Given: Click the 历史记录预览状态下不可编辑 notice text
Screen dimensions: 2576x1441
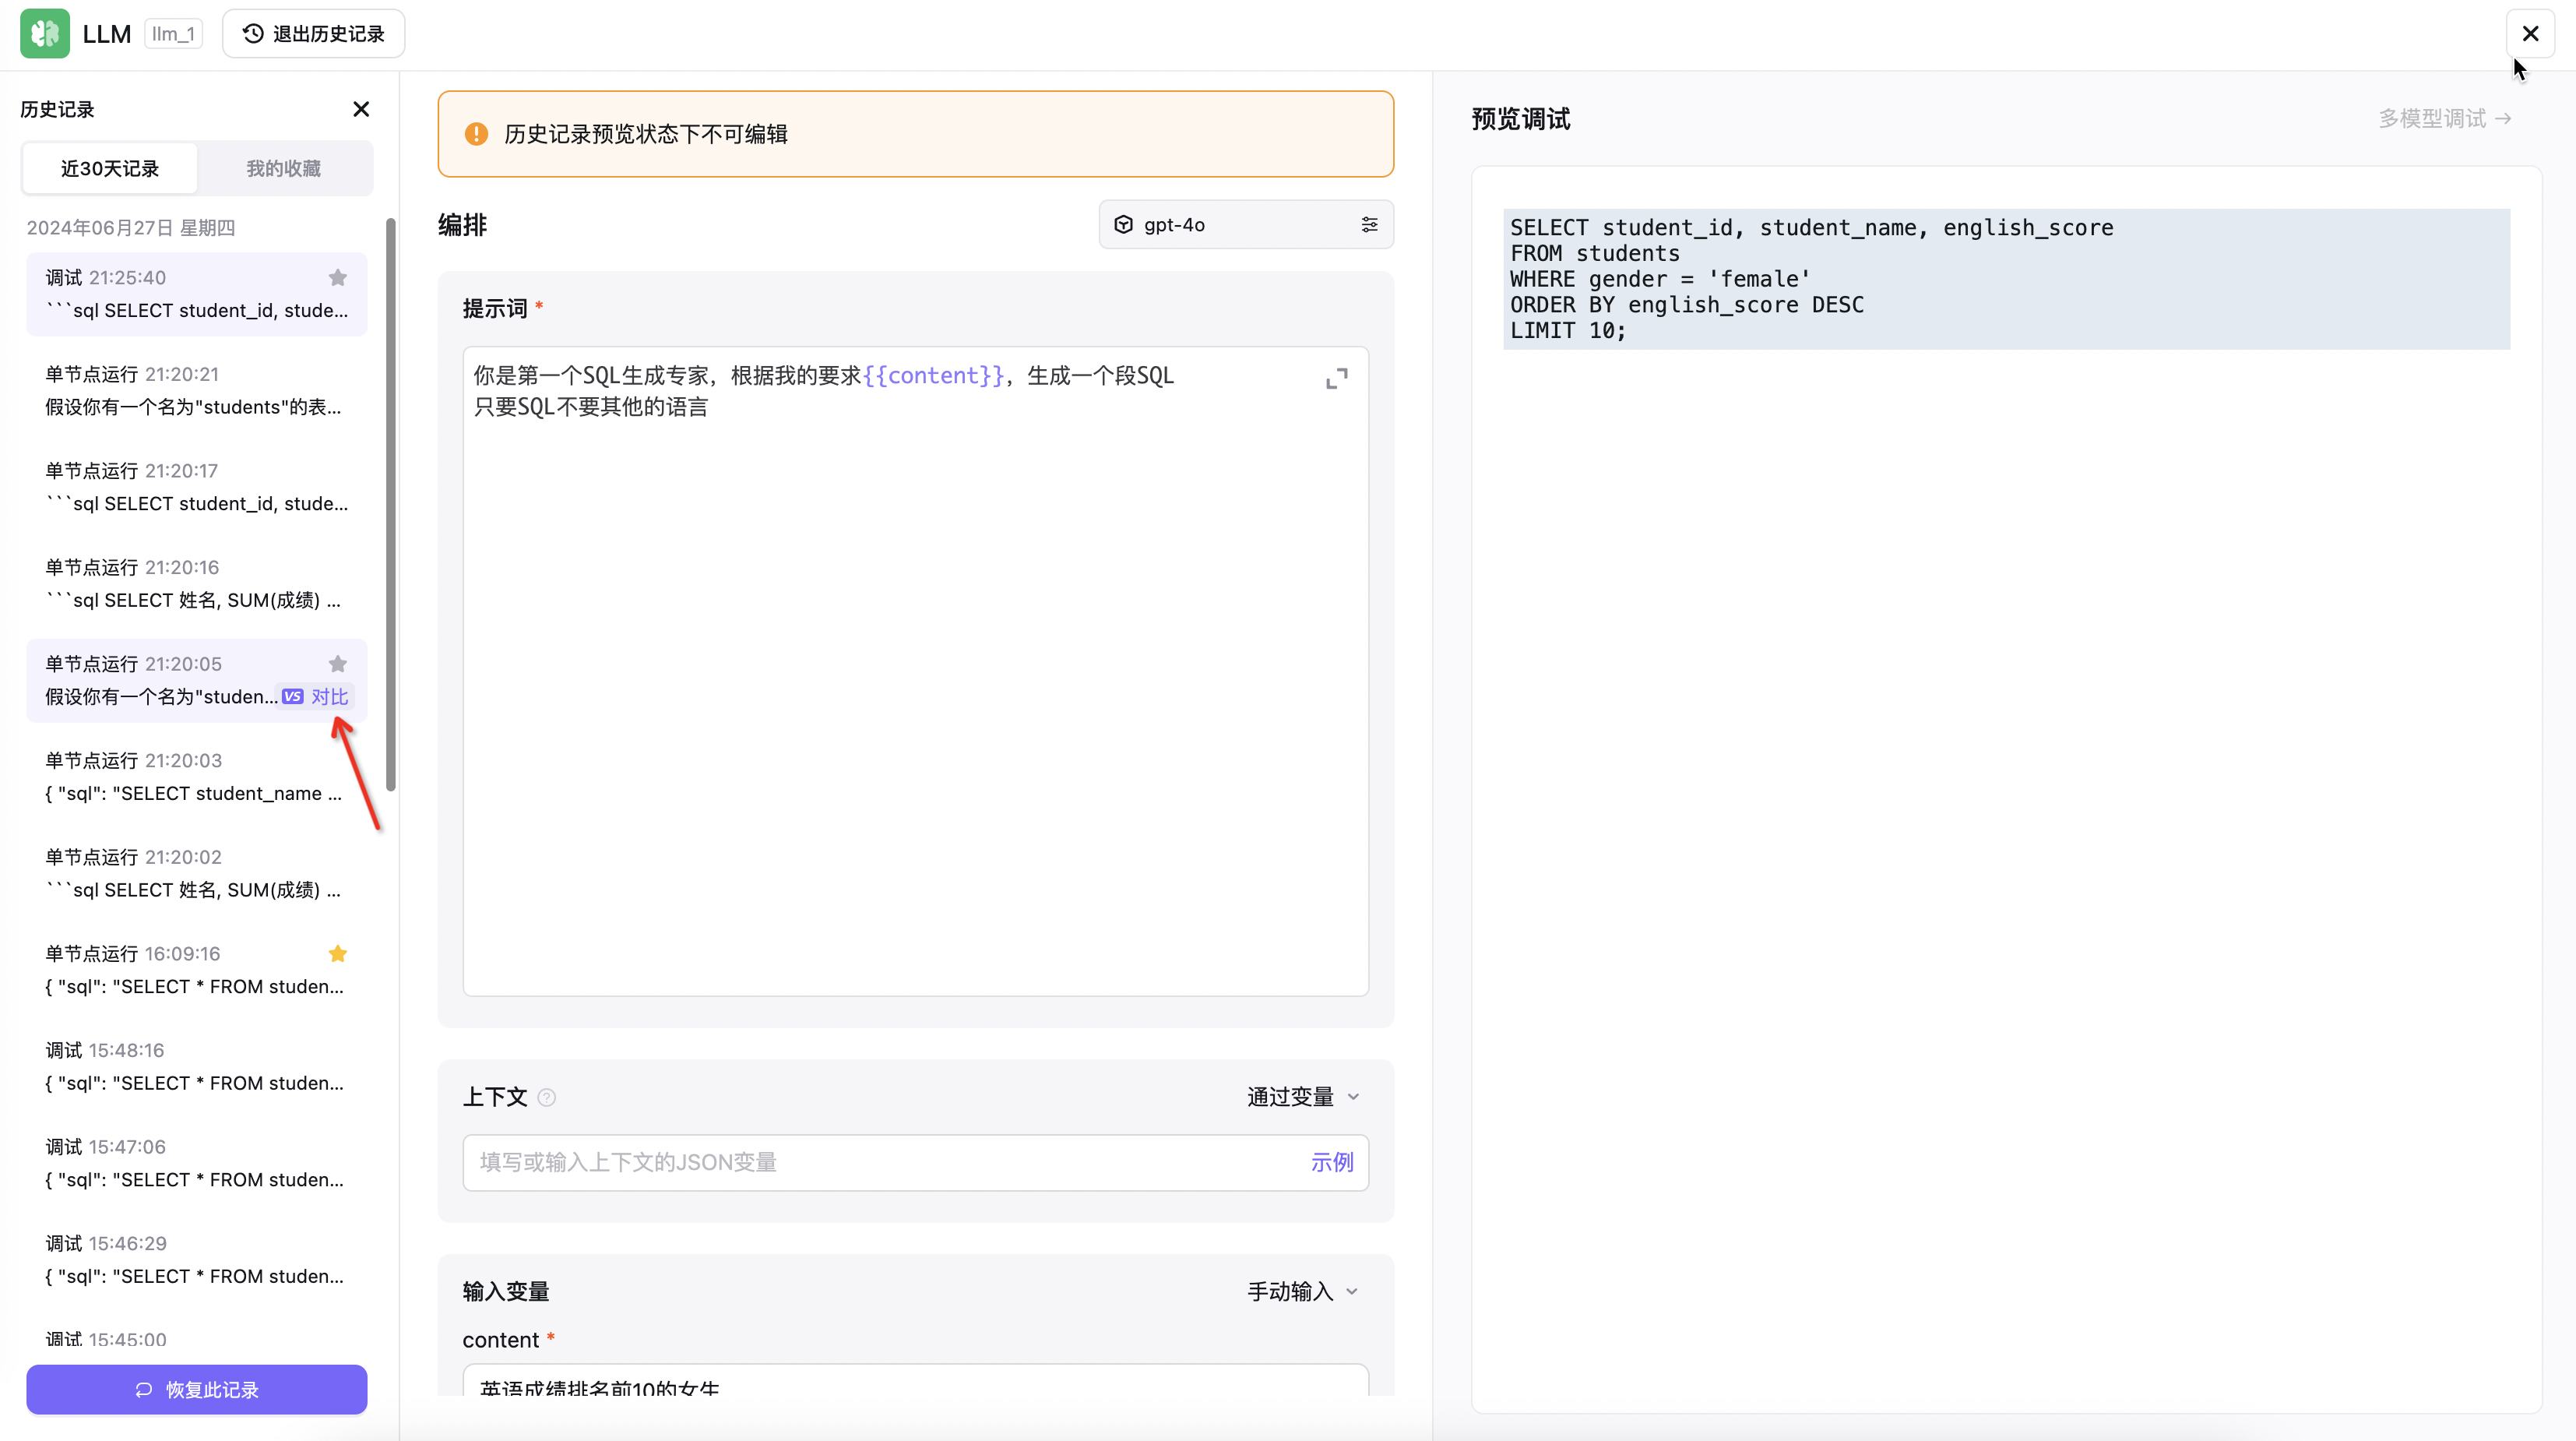Looking at the screenshot, I should (646, 134).
